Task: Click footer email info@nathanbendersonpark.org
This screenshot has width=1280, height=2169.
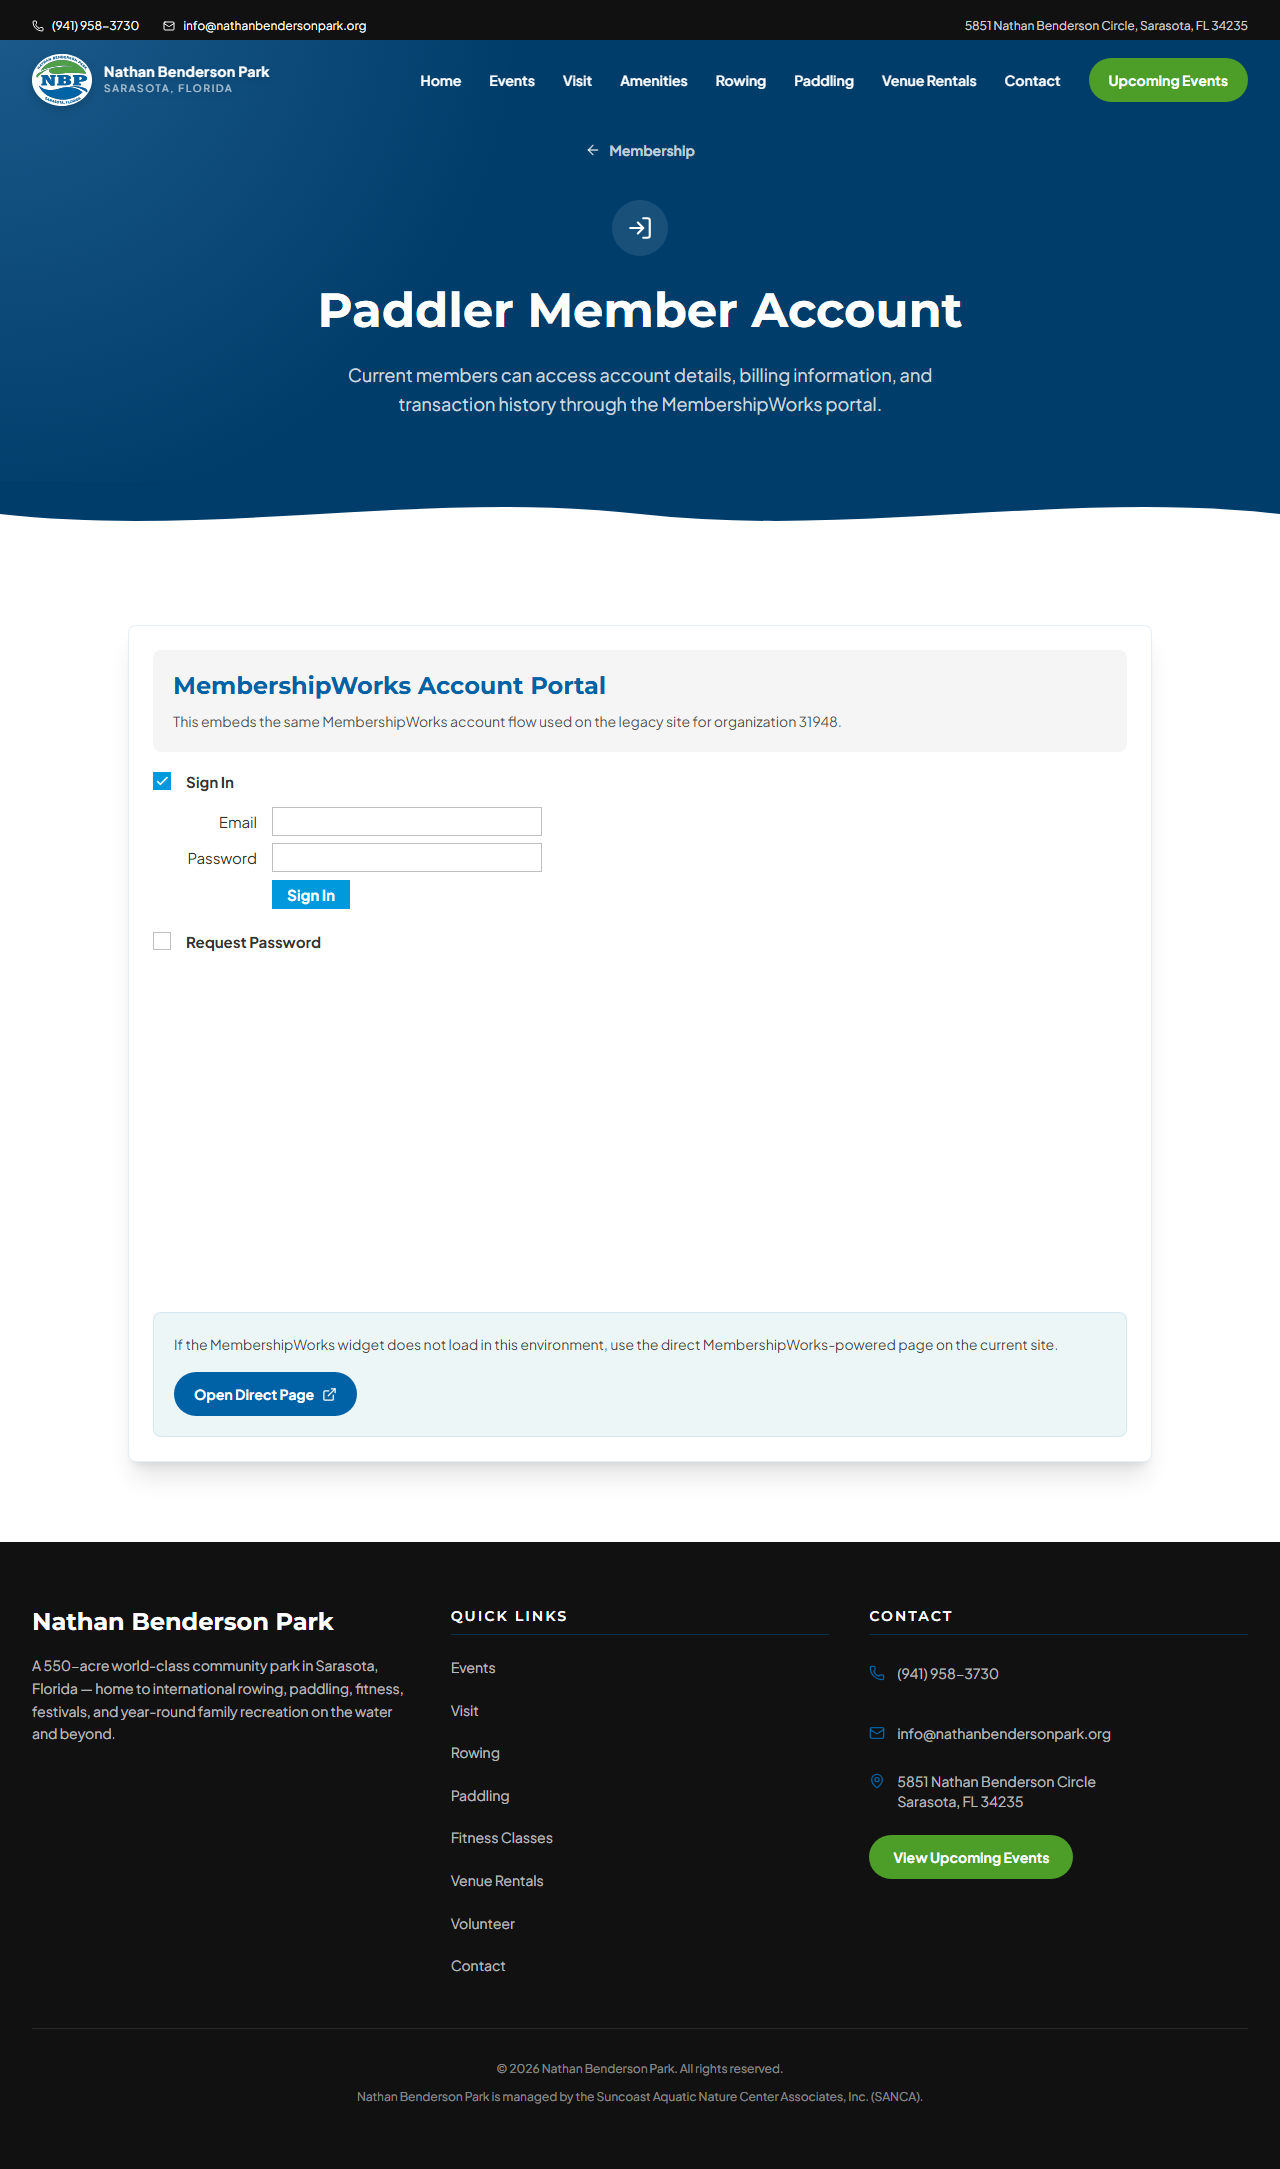Action: point(1004,1734)
